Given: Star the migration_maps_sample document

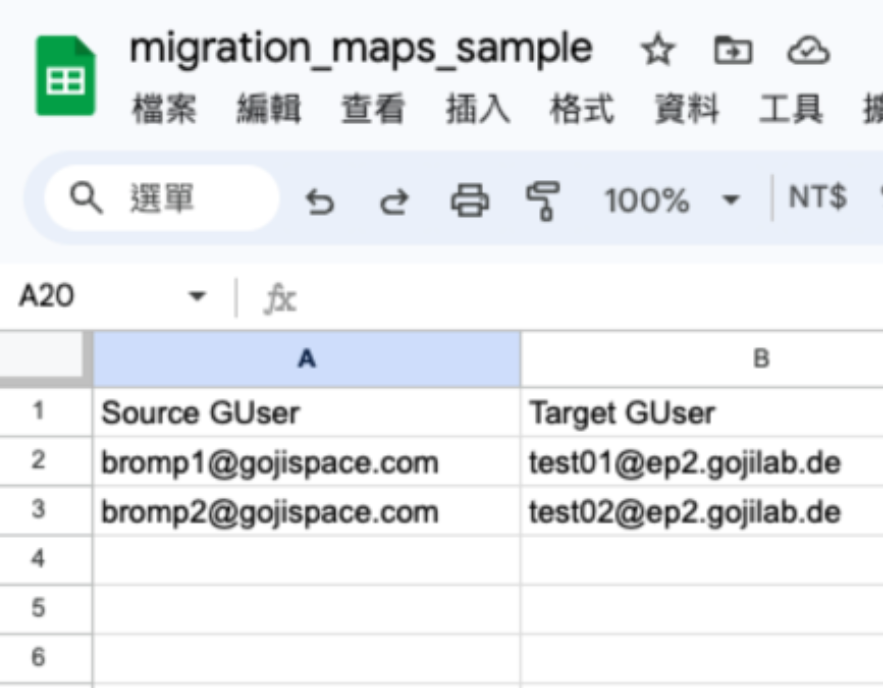Looking at the screenshot, I should click(658, 50).
